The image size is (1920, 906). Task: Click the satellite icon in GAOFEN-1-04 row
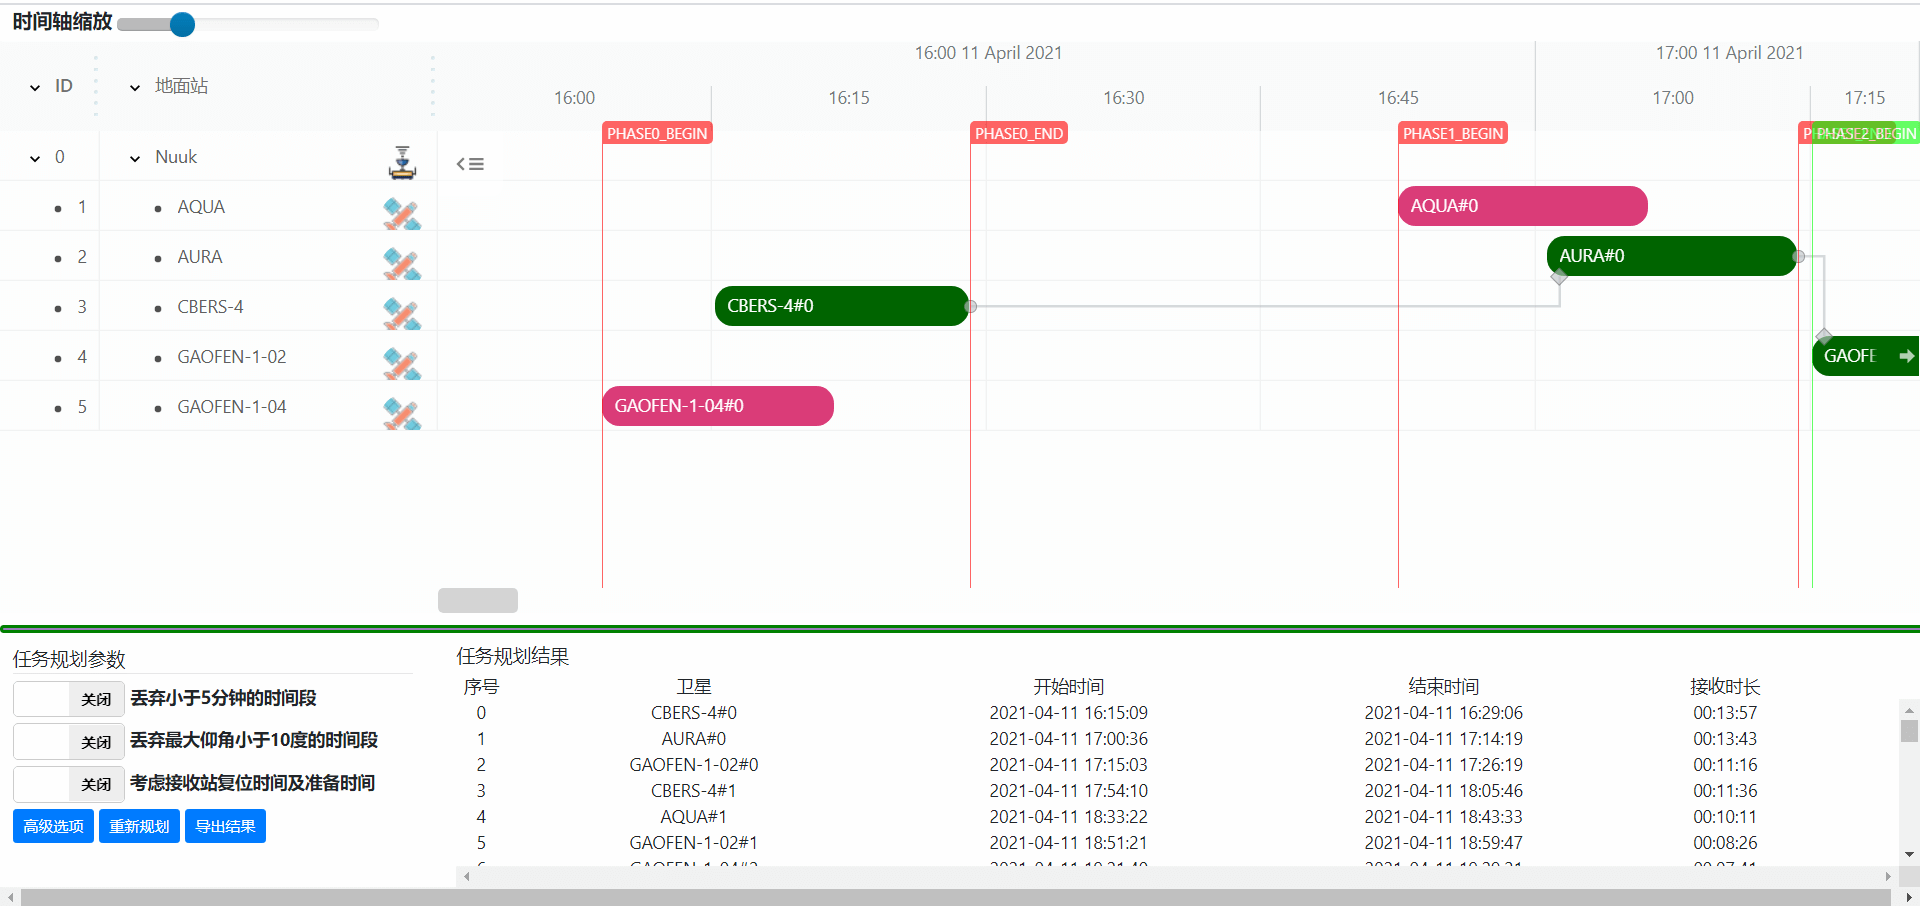pyautogui.click(x=402, y=413)
